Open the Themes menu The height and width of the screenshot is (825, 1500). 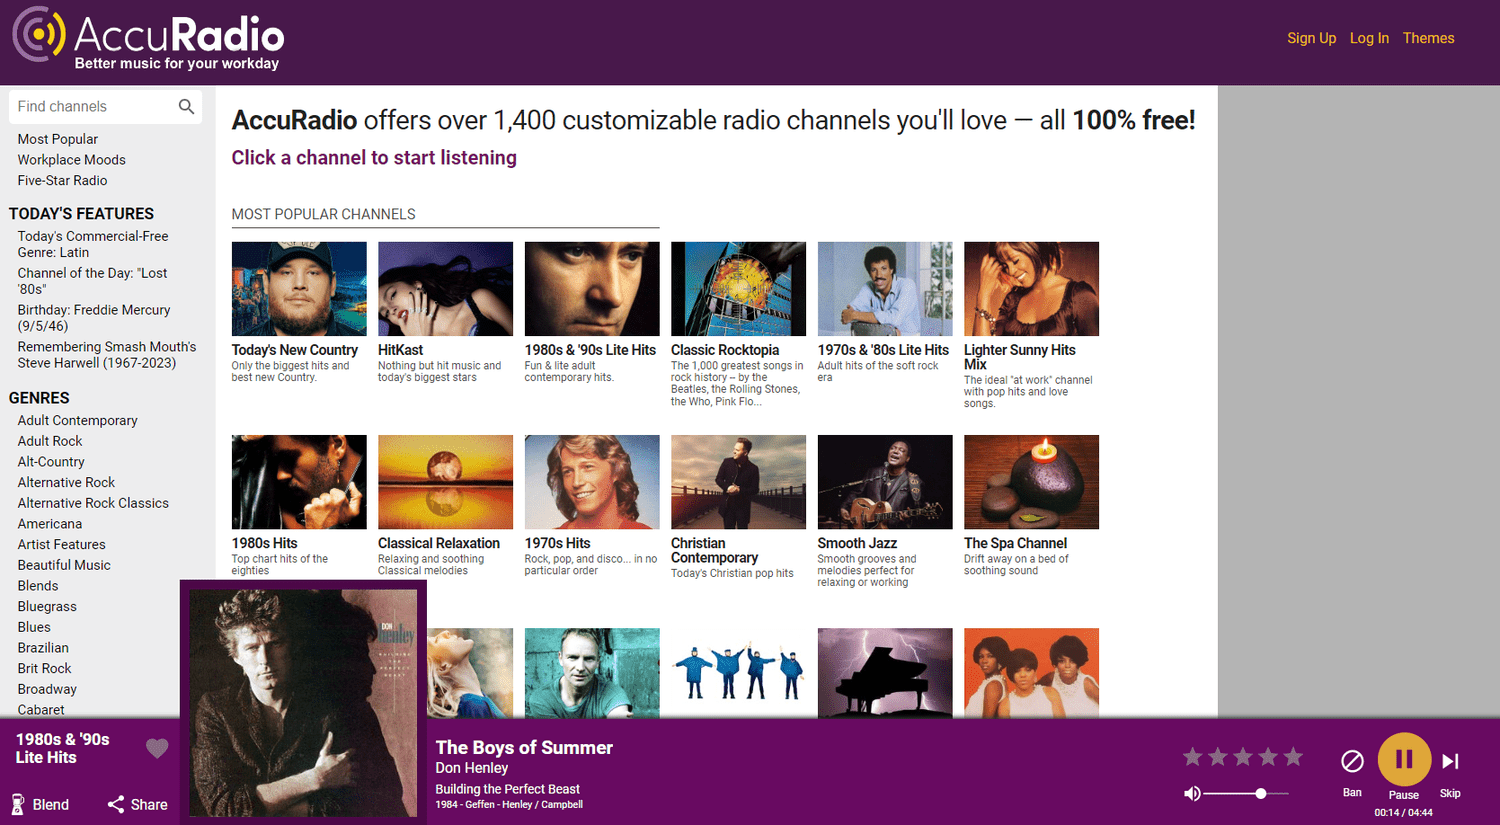[1428, 38]
